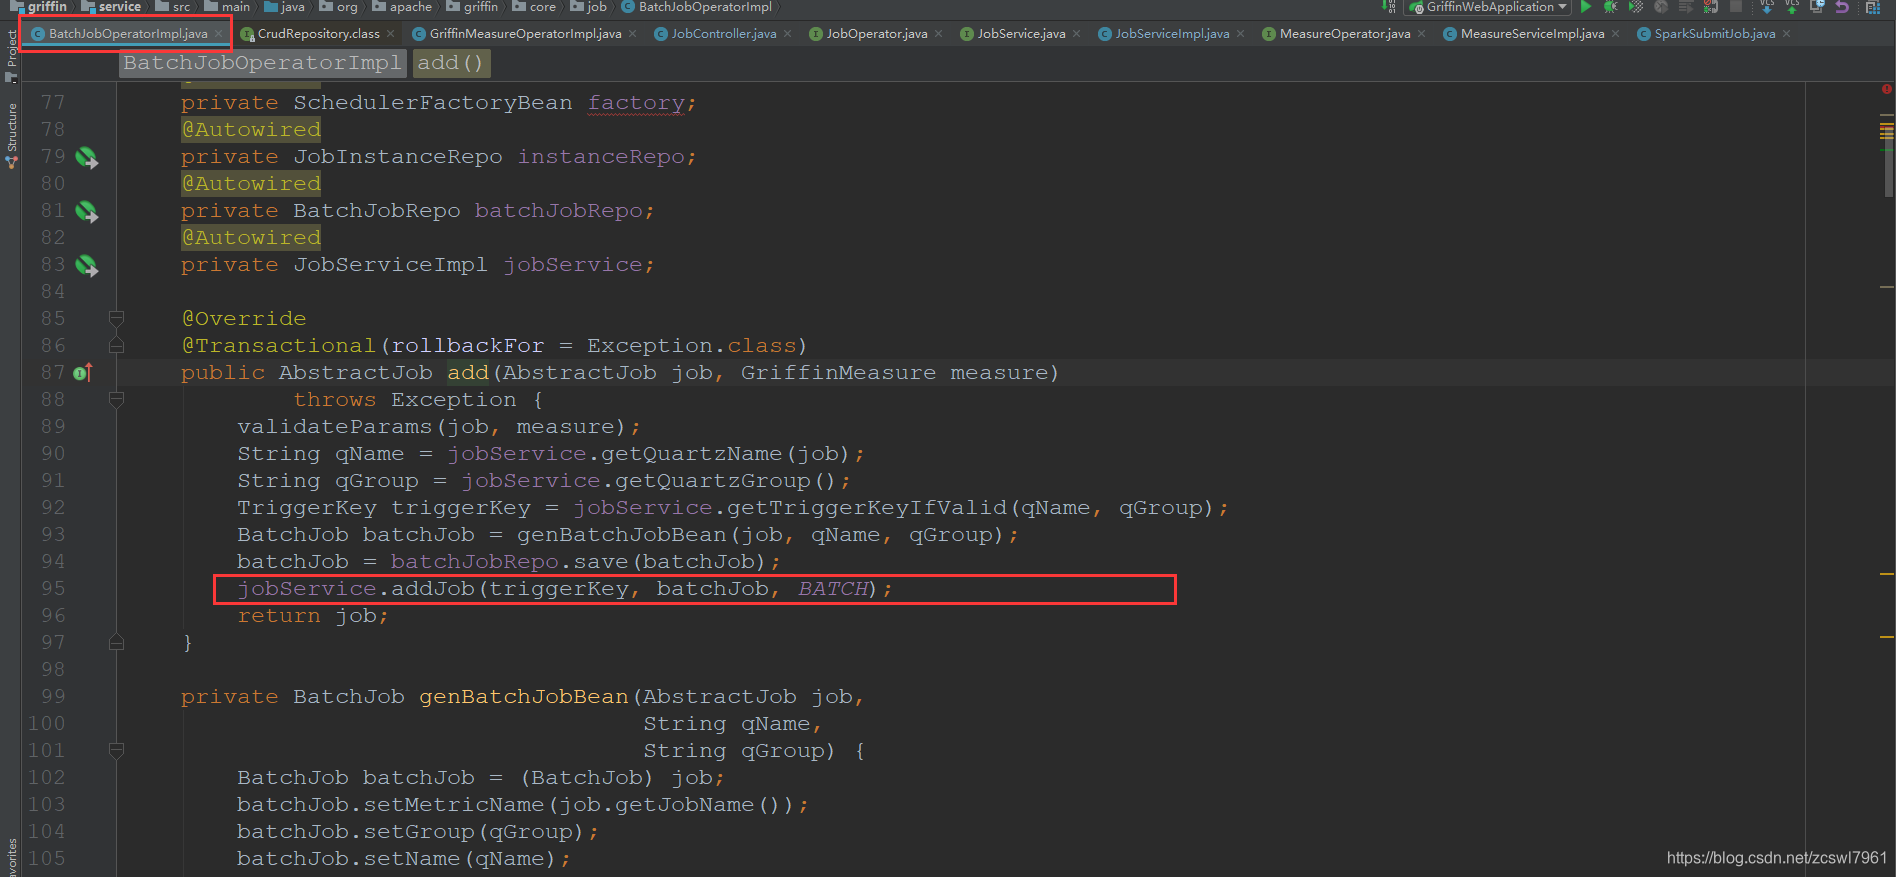Toggle the fold marker at line 86
The width and height of the screenshot is (1896, 877).
click(x=116, y=345)
